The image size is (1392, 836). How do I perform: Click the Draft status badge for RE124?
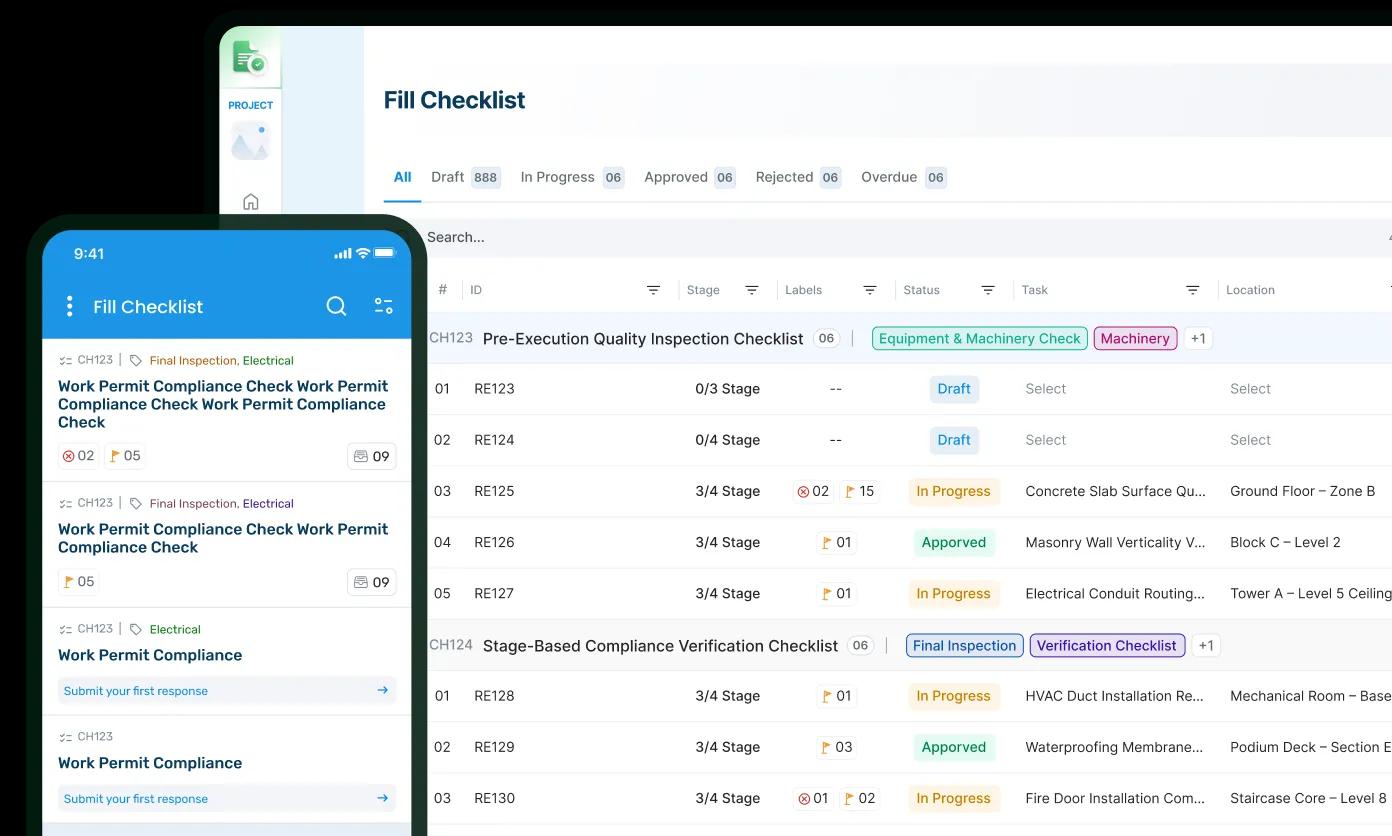954,440
